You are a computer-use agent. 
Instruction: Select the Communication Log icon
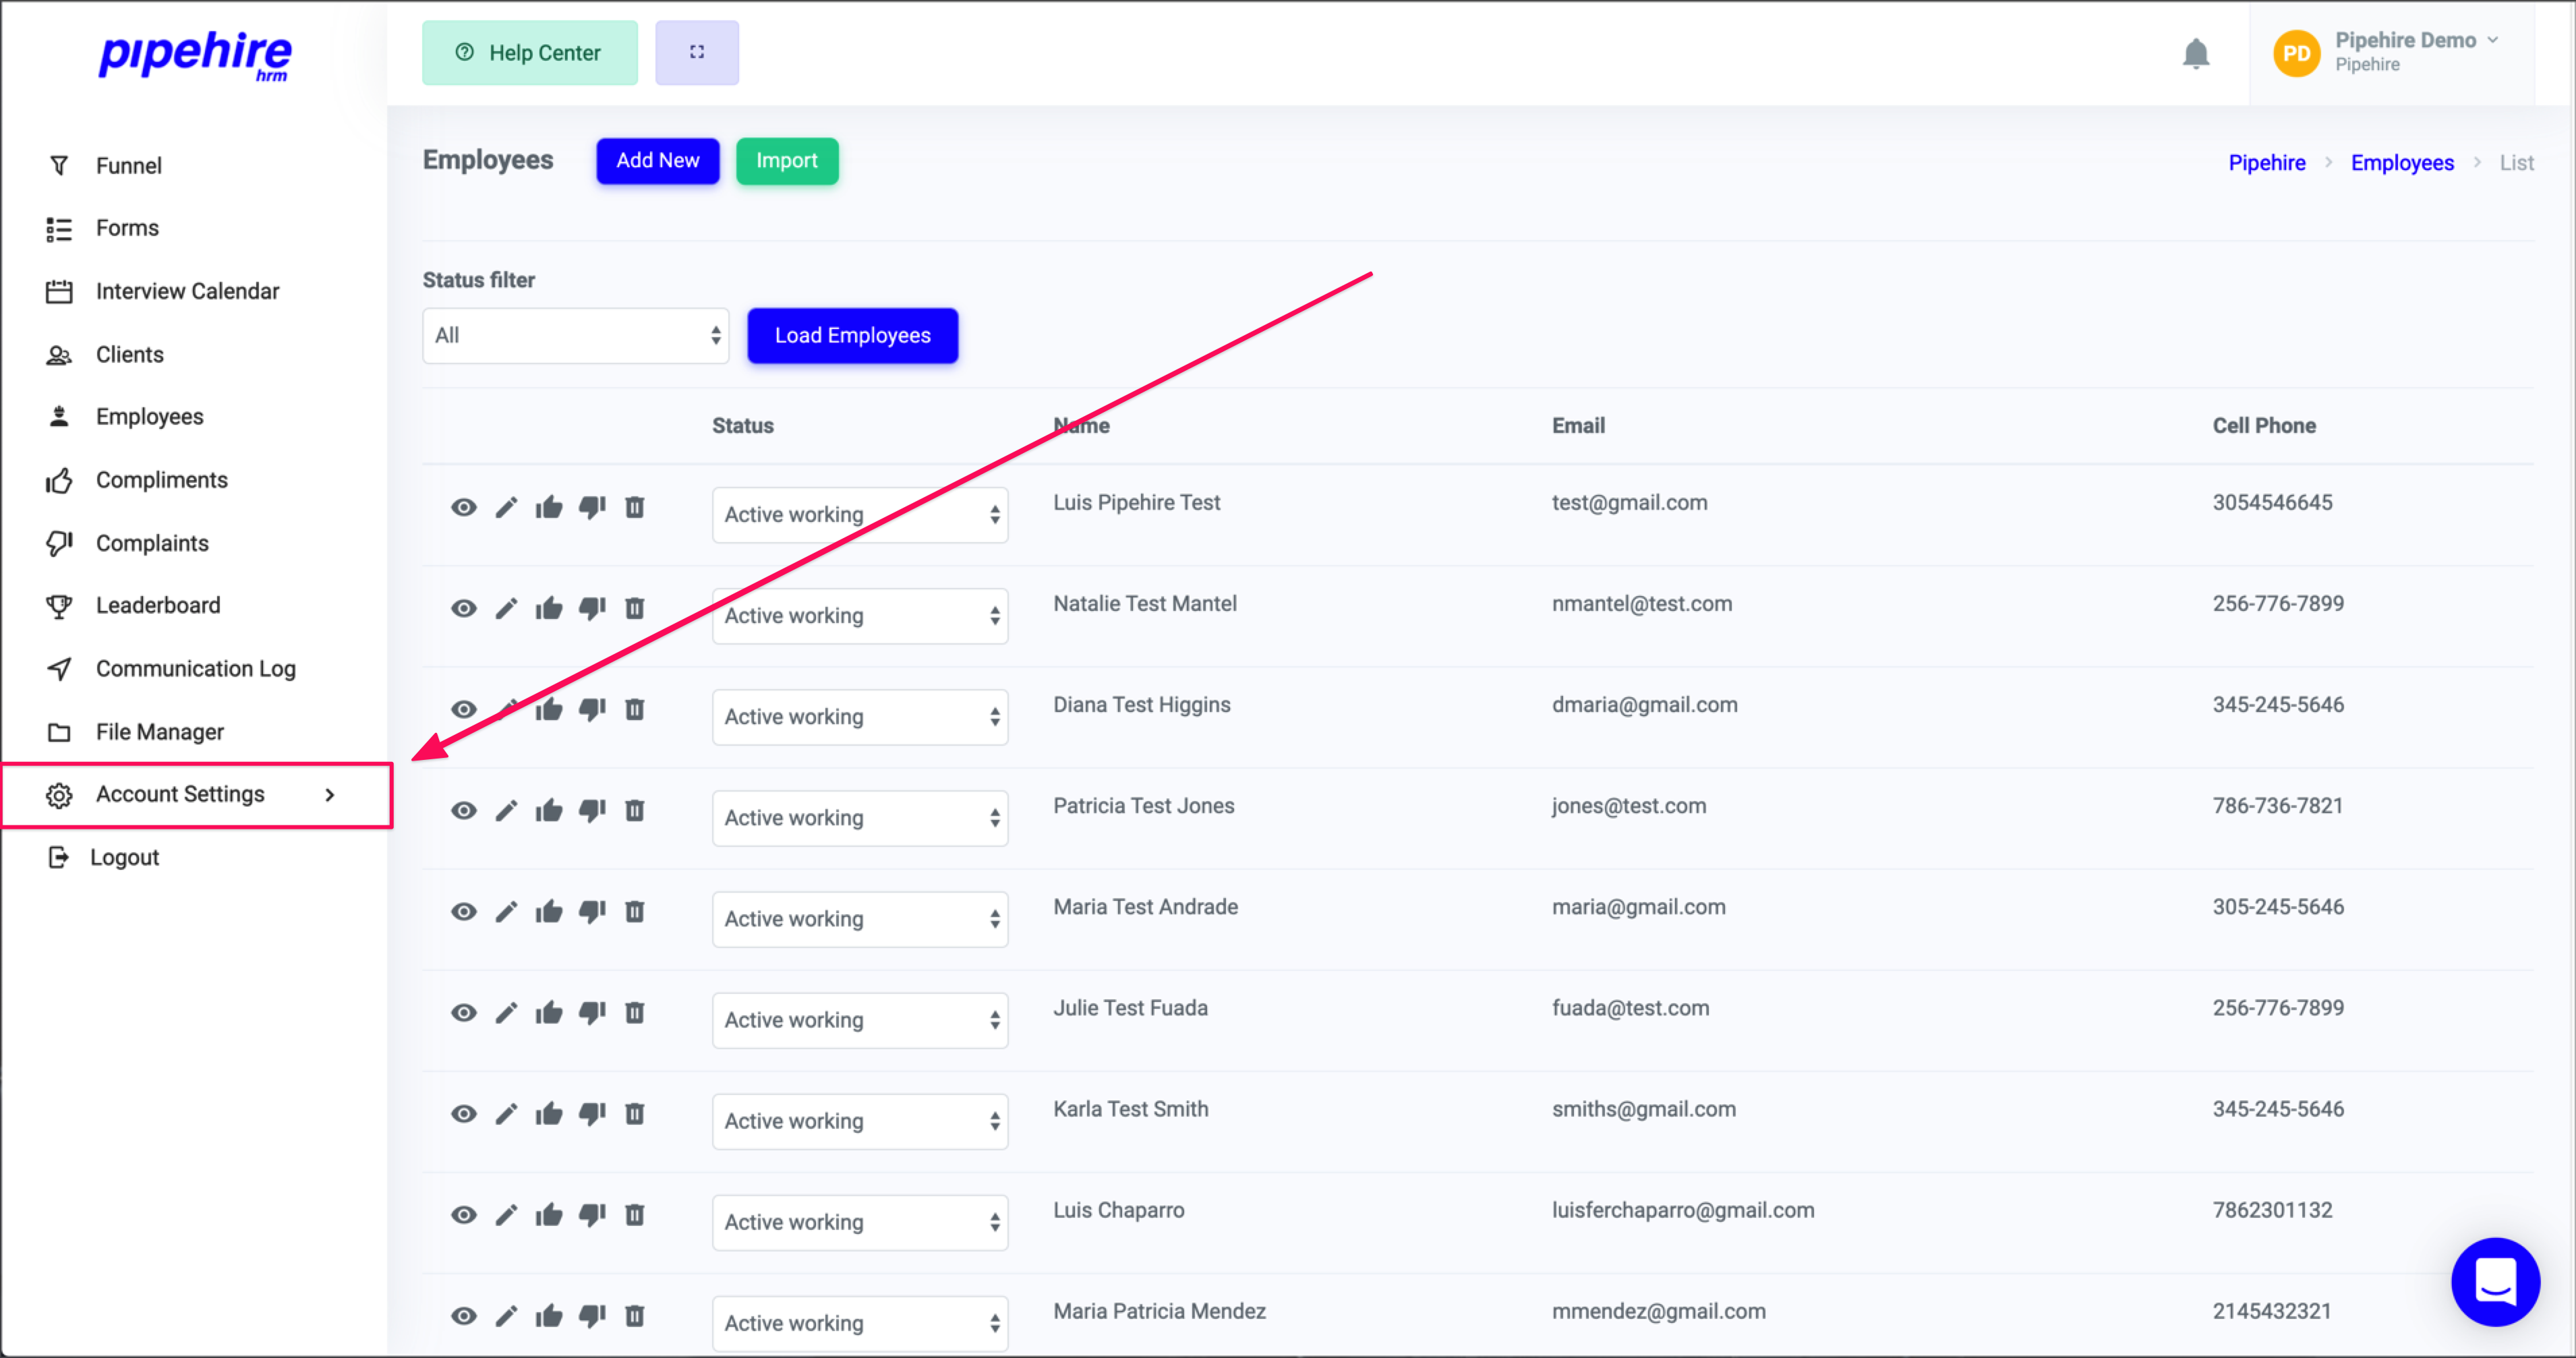60,668
